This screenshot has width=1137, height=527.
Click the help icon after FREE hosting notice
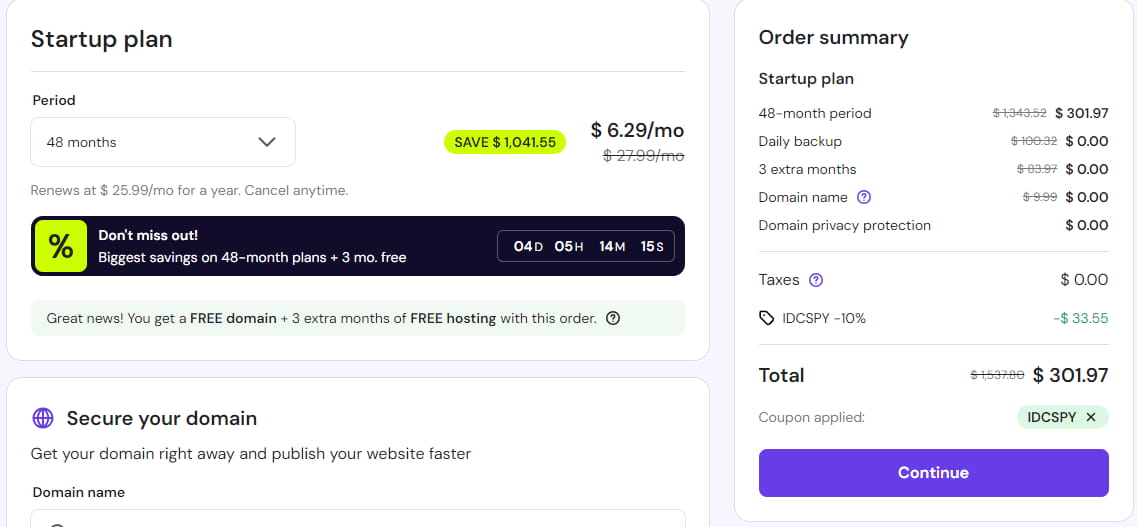coord(613,319)
